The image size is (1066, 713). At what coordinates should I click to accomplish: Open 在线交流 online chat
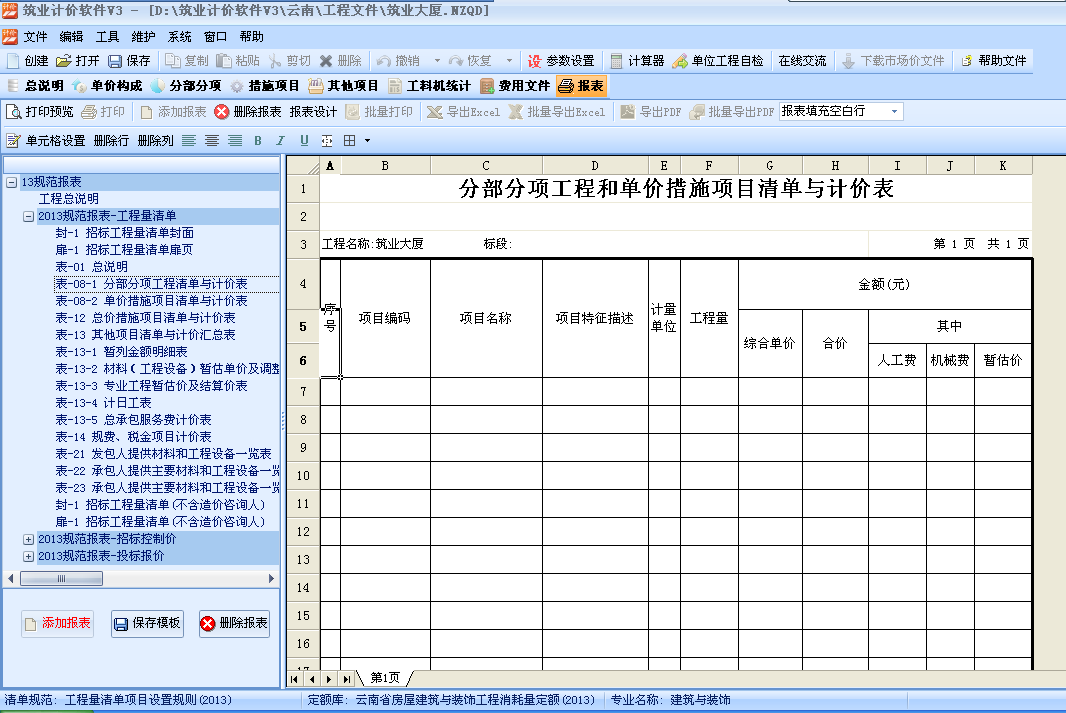(x=802, y=61)
